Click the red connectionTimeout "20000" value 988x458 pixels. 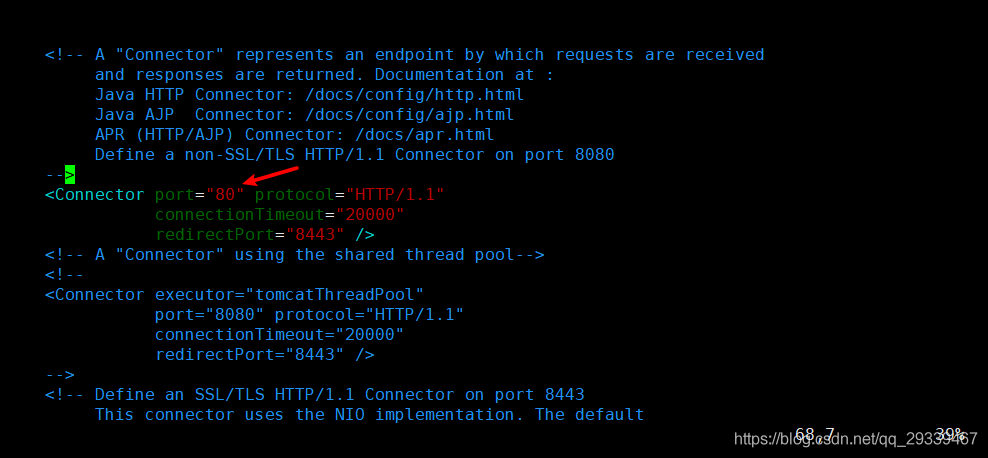click(370, 215)
